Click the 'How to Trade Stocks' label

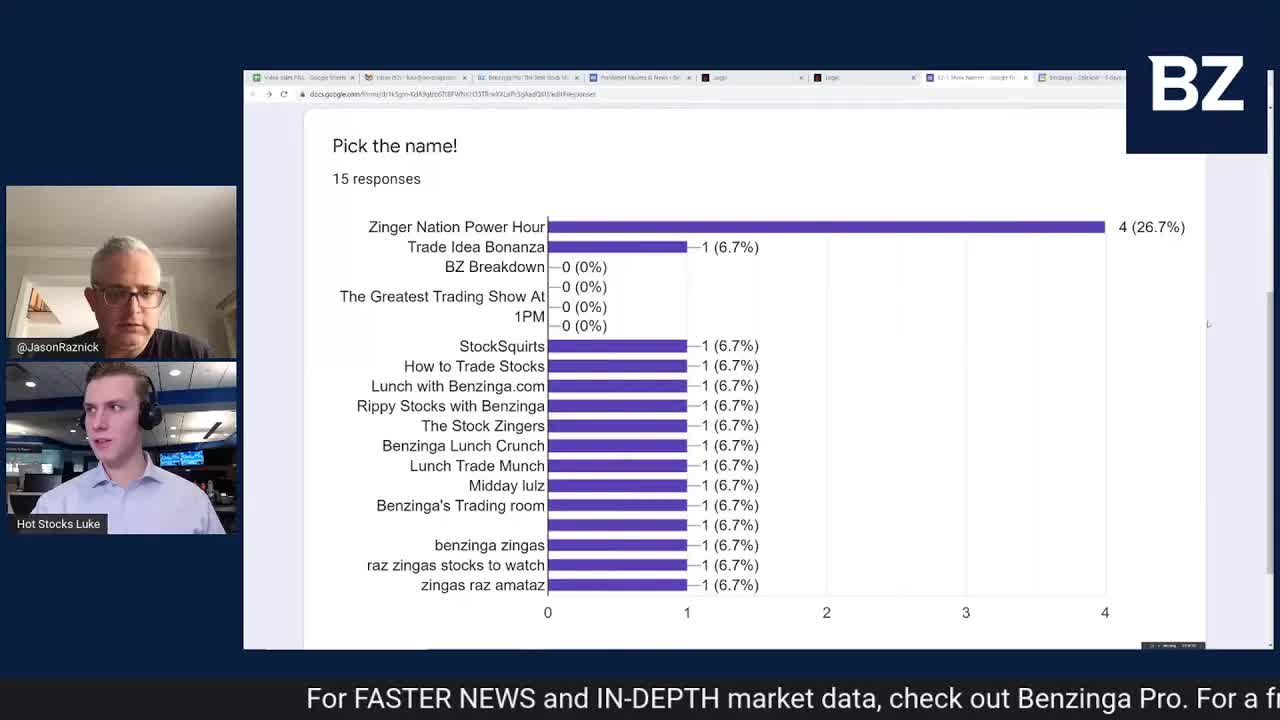tap(474, 366)
